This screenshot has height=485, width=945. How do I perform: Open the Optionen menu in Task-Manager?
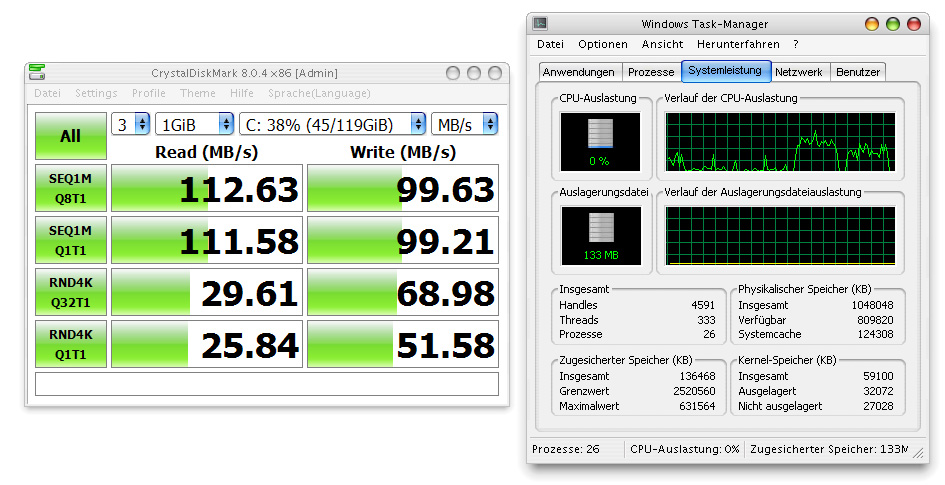pyautogui.click(x=603, y=44)
